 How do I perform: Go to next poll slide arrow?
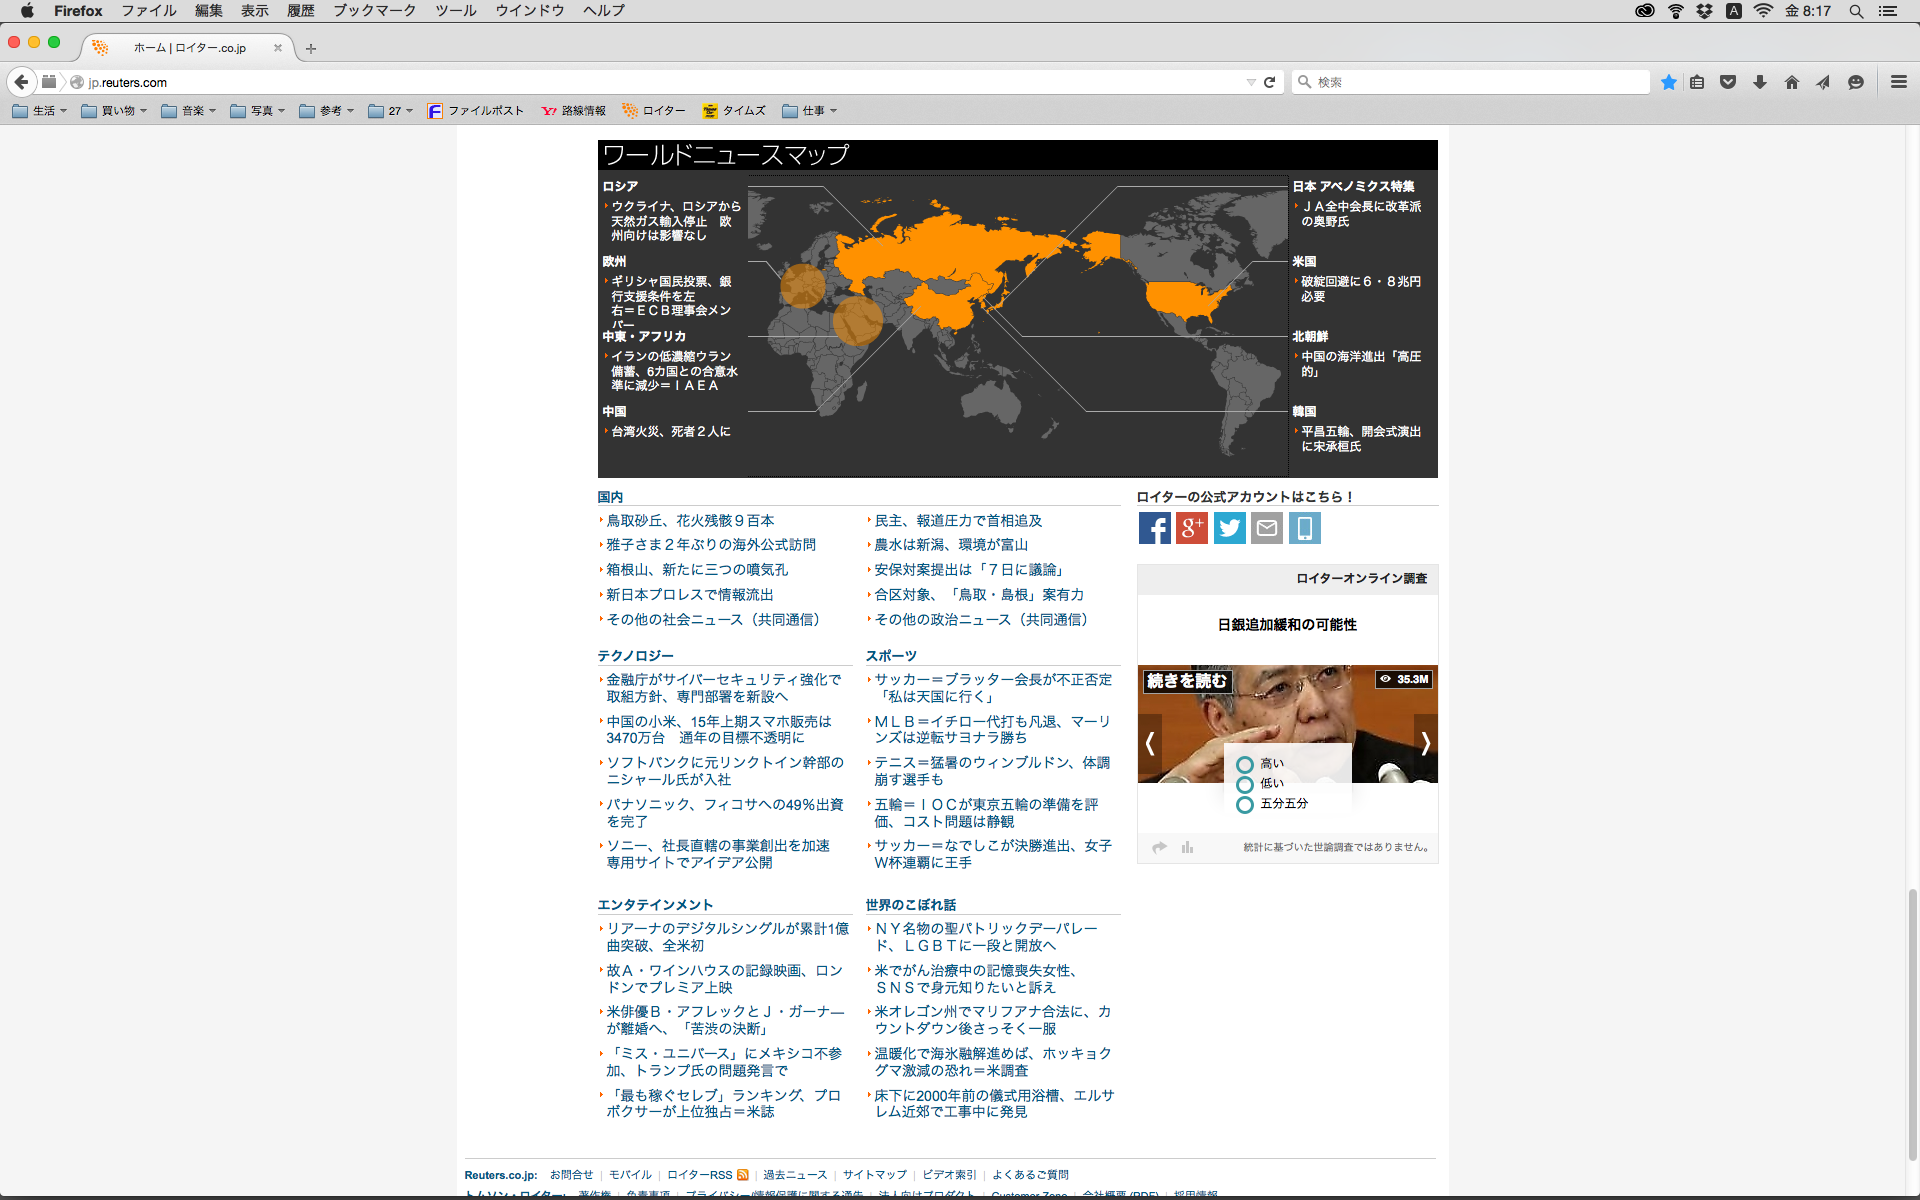[1425, 743]
